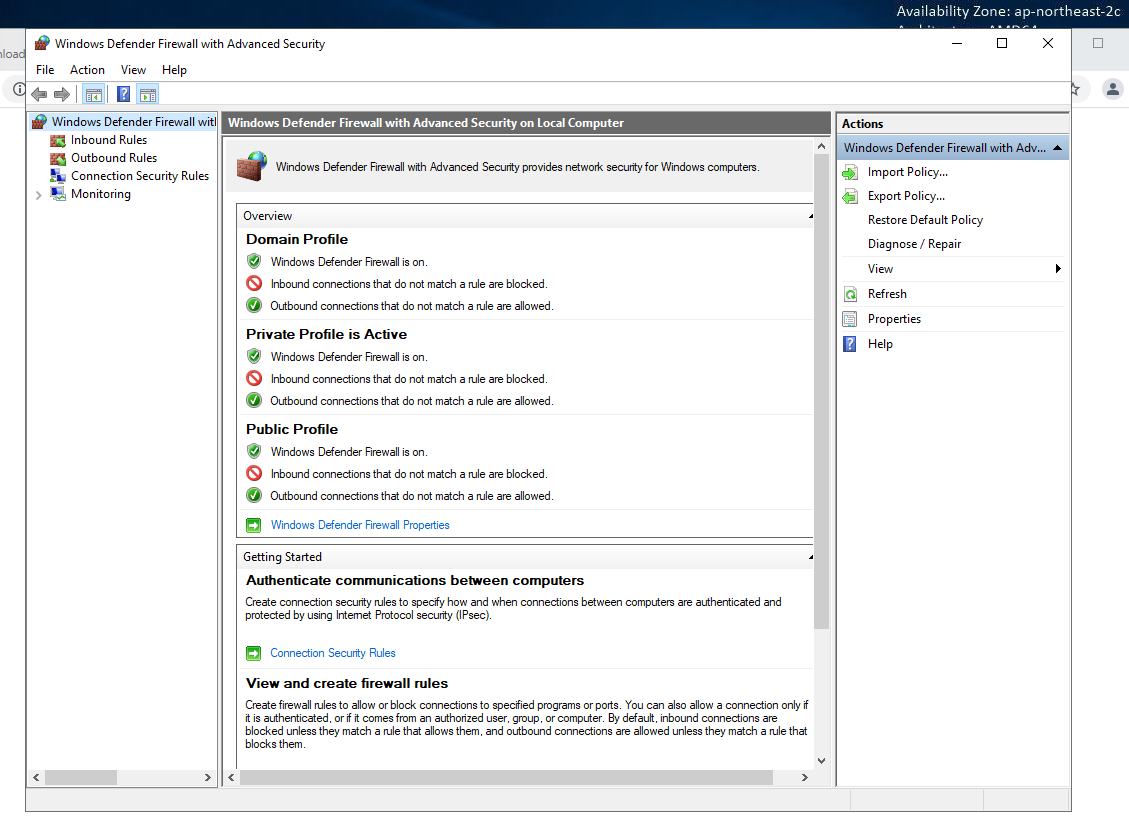Click the Properties icon in Actions pane
This screenshot has height=832, width=1129.
(x=850, y=319)
